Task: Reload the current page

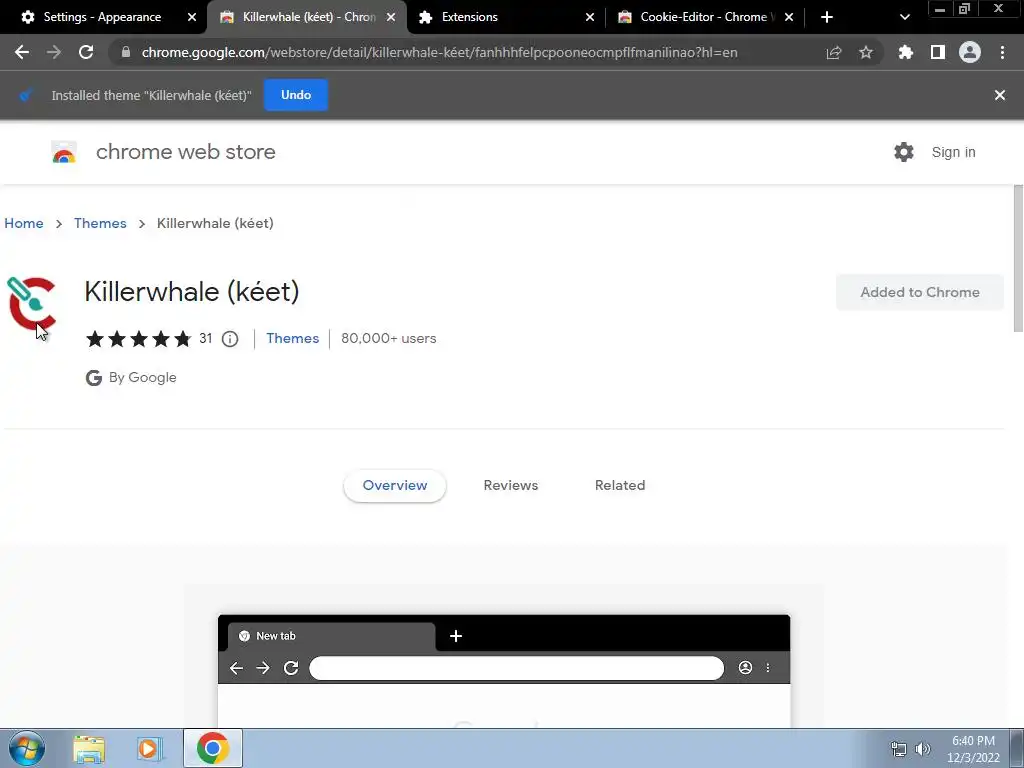Action: coord(86,52)
